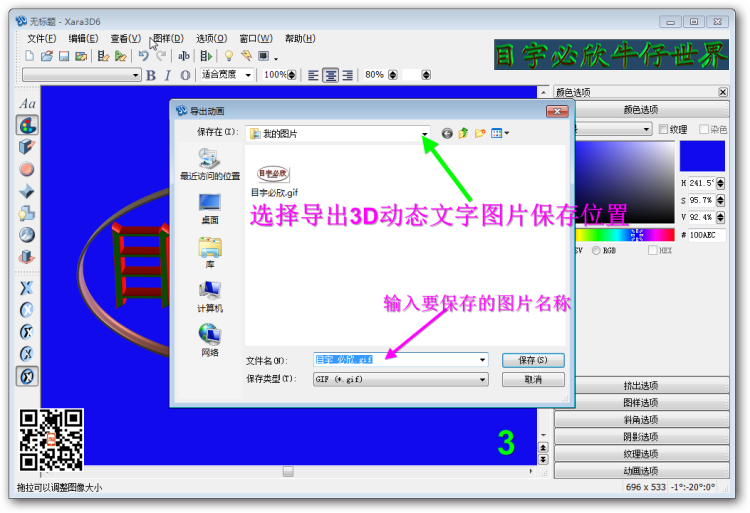Click the 取消 cancel button
This screenshot has width=750, height=513.
pos(533,380)
